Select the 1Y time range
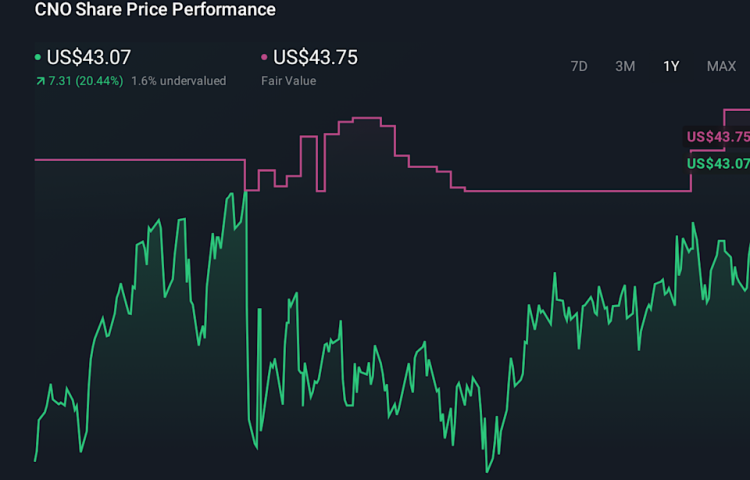The height and width of the screenshot is (480, 750). coord(671,66)
